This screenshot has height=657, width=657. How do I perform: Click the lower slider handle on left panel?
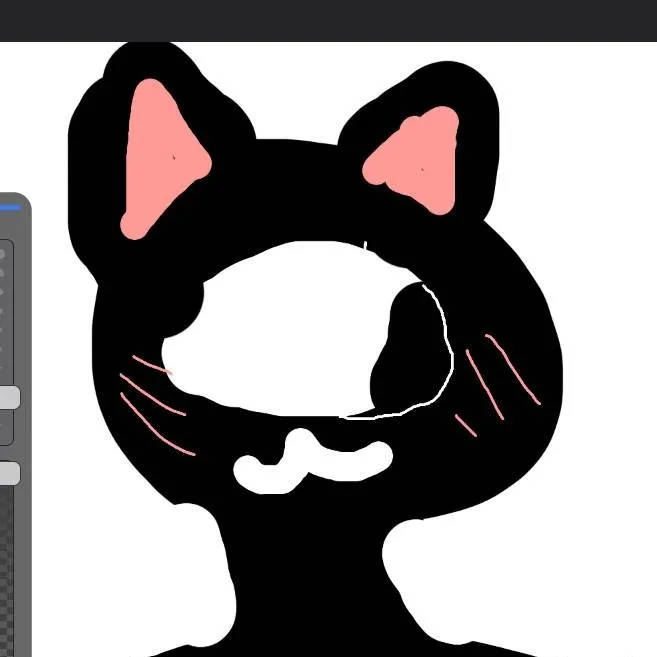8,474
